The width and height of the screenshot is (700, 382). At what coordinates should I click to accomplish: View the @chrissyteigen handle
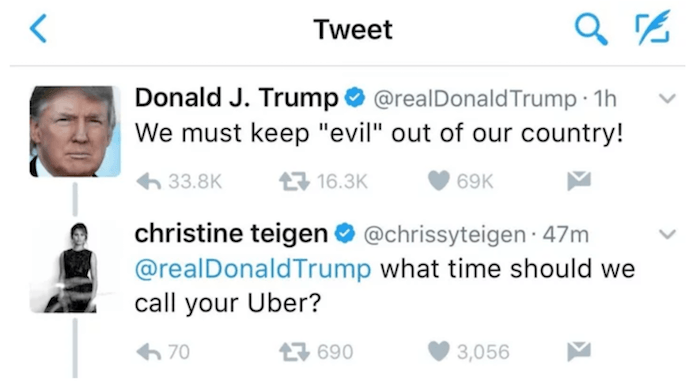[x=445, y=235]
